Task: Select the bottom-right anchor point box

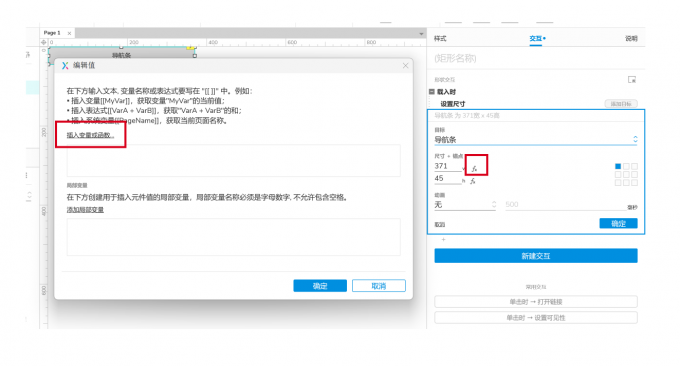Action: point(634,183)
